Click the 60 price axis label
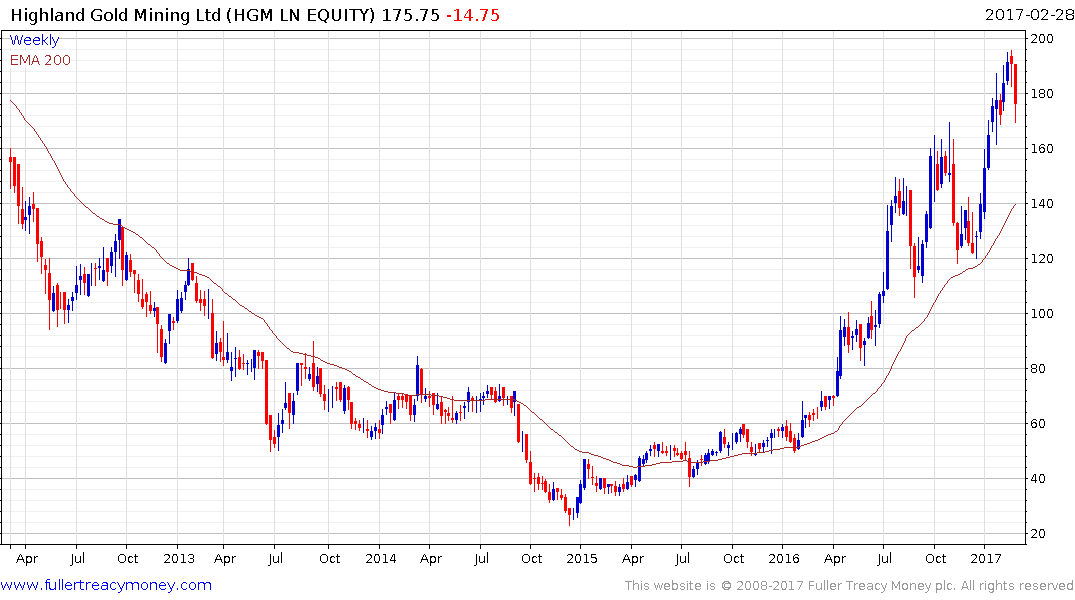This screenshot has width=1075, height=600. pos(1038,423)
